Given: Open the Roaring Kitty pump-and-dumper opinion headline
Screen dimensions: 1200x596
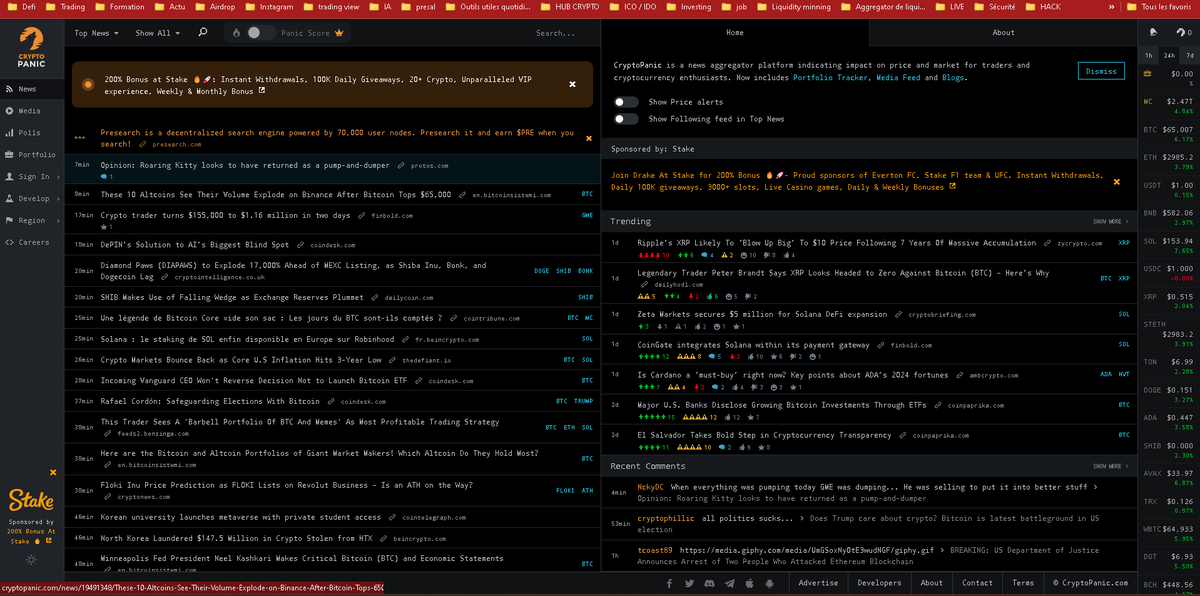Looking at the screenshot, I should (245, 165).
